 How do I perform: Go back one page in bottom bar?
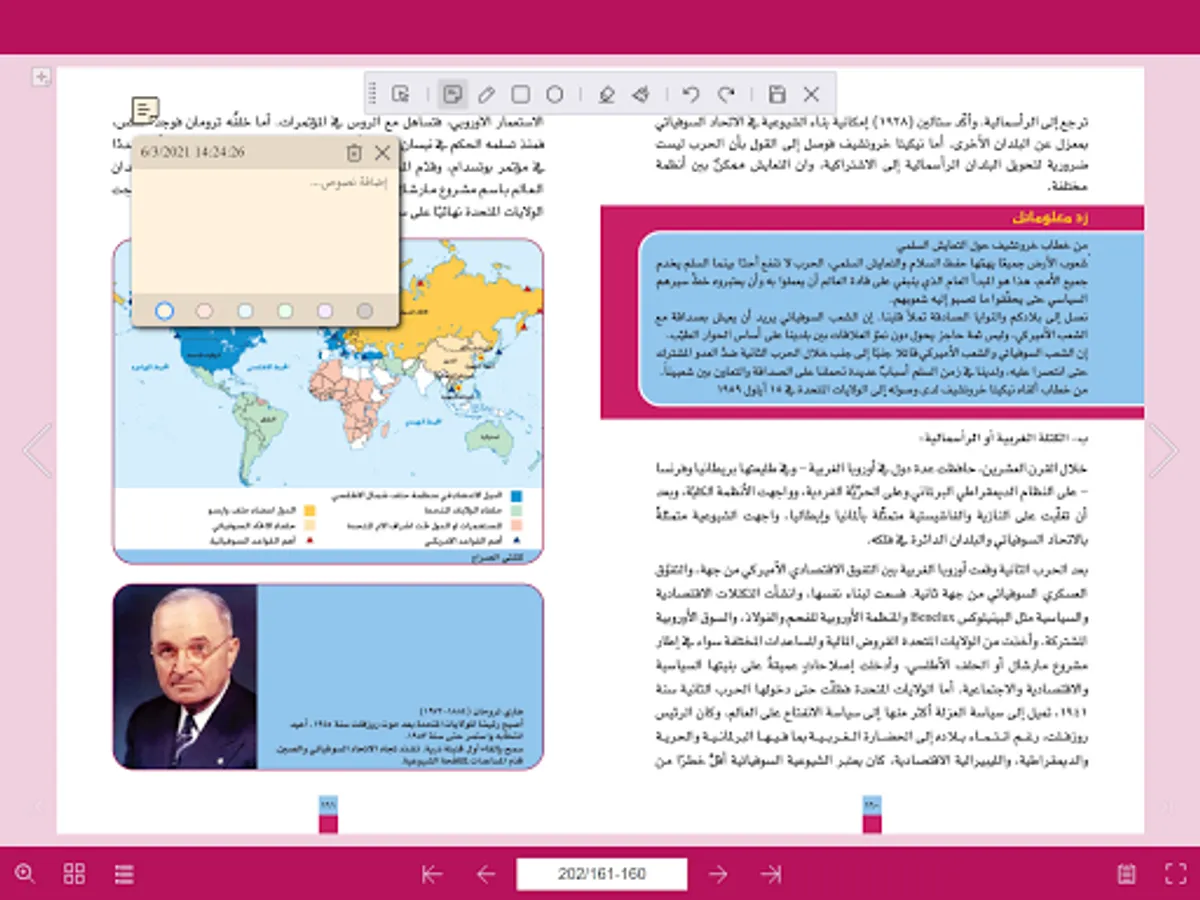[x=486, y=874]
